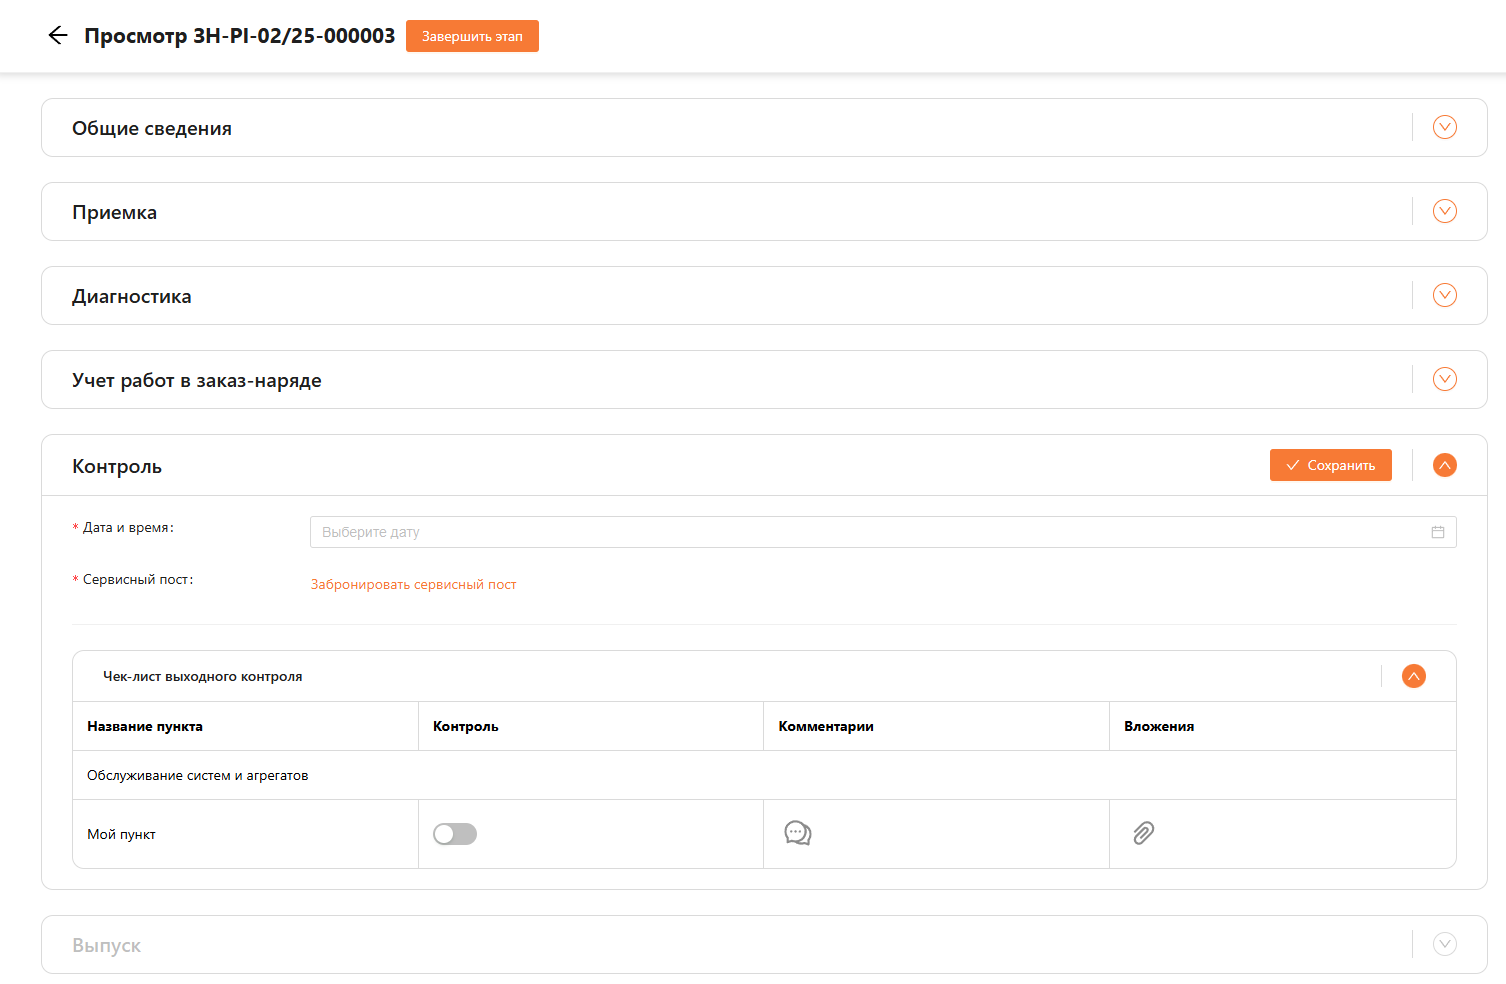Collapse the Контроль section
This screenshot has width=1506, height=984.
1444,465
